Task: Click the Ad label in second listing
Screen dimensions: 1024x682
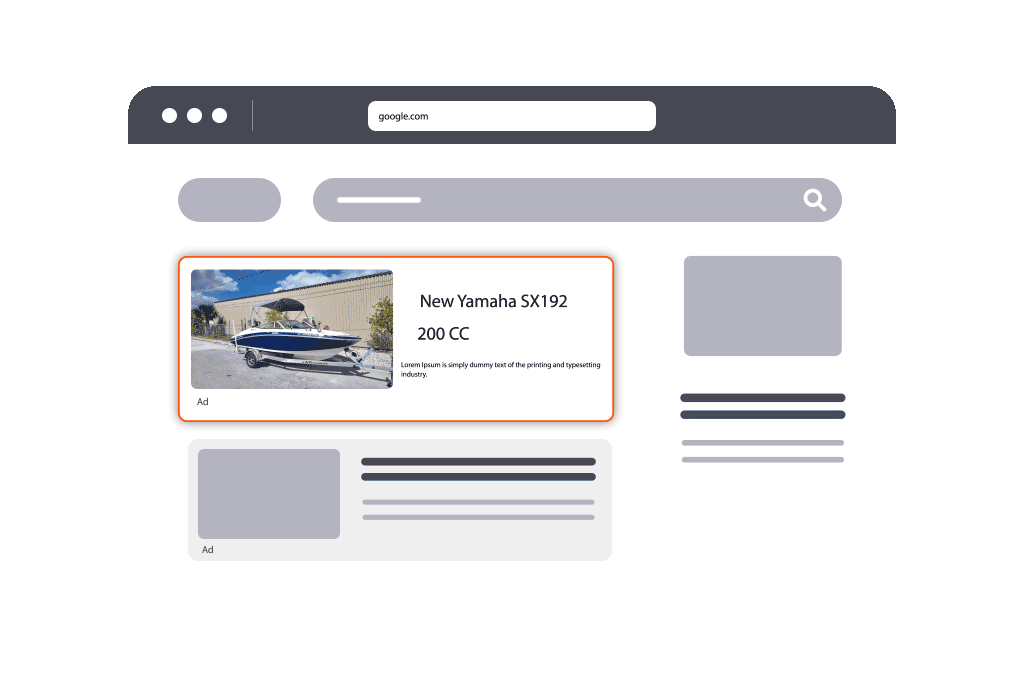Action: coord(208,550)
